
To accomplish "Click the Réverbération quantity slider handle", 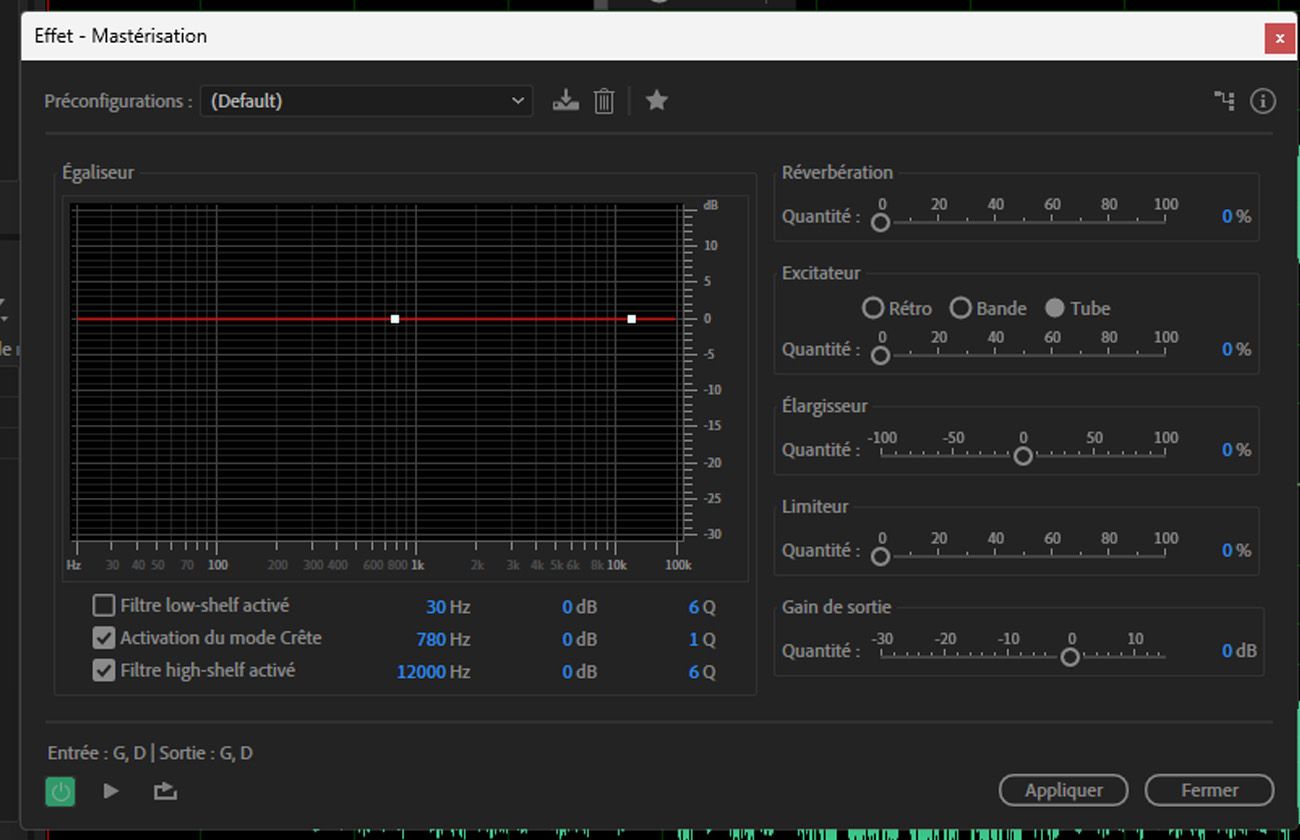I will [880, 222].
